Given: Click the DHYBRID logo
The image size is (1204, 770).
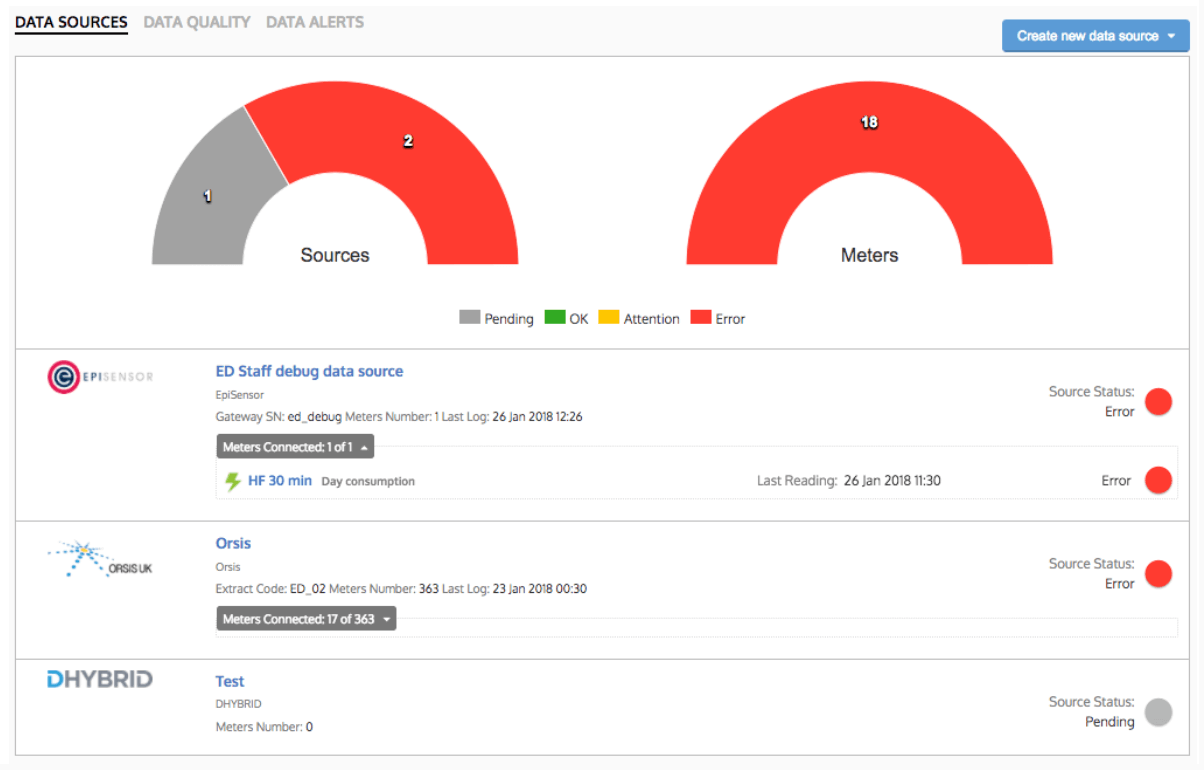Looking at the screenshot, I should tap(100, 680).
